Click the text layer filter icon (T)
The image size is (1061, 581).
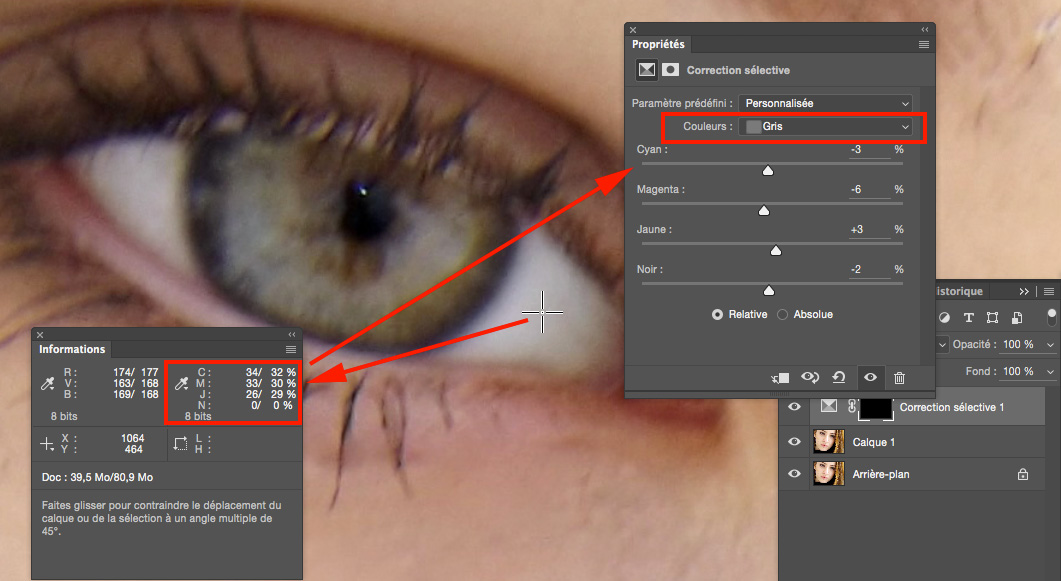pyautogui.click(x=968, y=318)
